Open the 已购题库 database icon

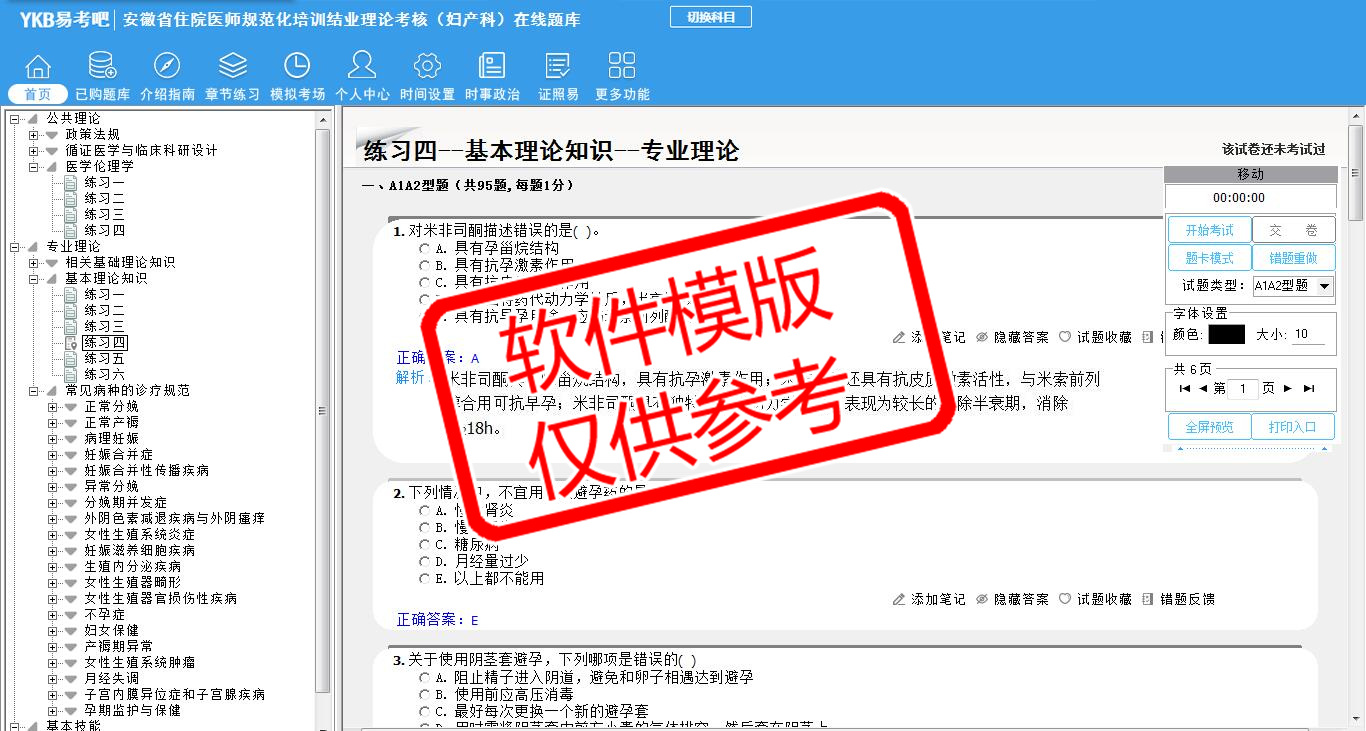coord(102,67)
